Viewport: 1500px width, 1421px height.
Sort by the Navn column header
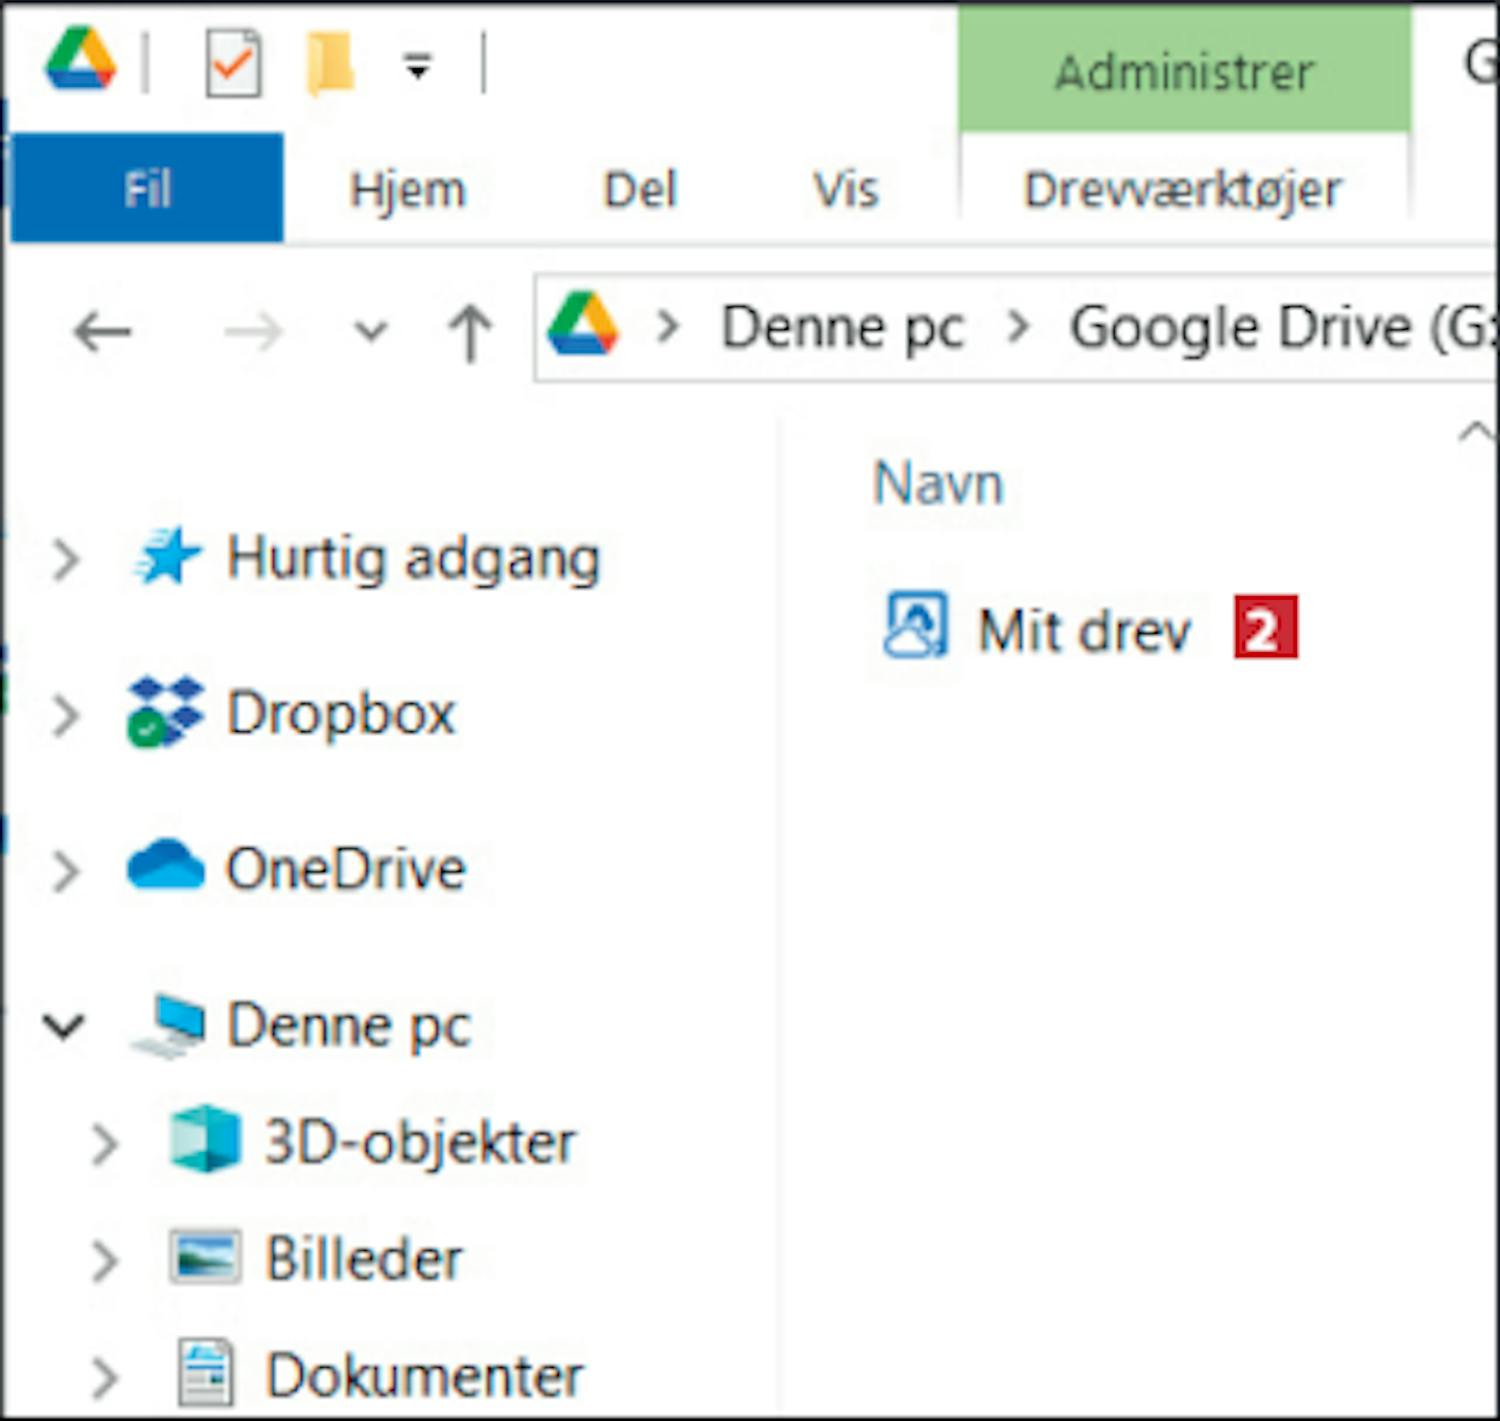[937, 484]
